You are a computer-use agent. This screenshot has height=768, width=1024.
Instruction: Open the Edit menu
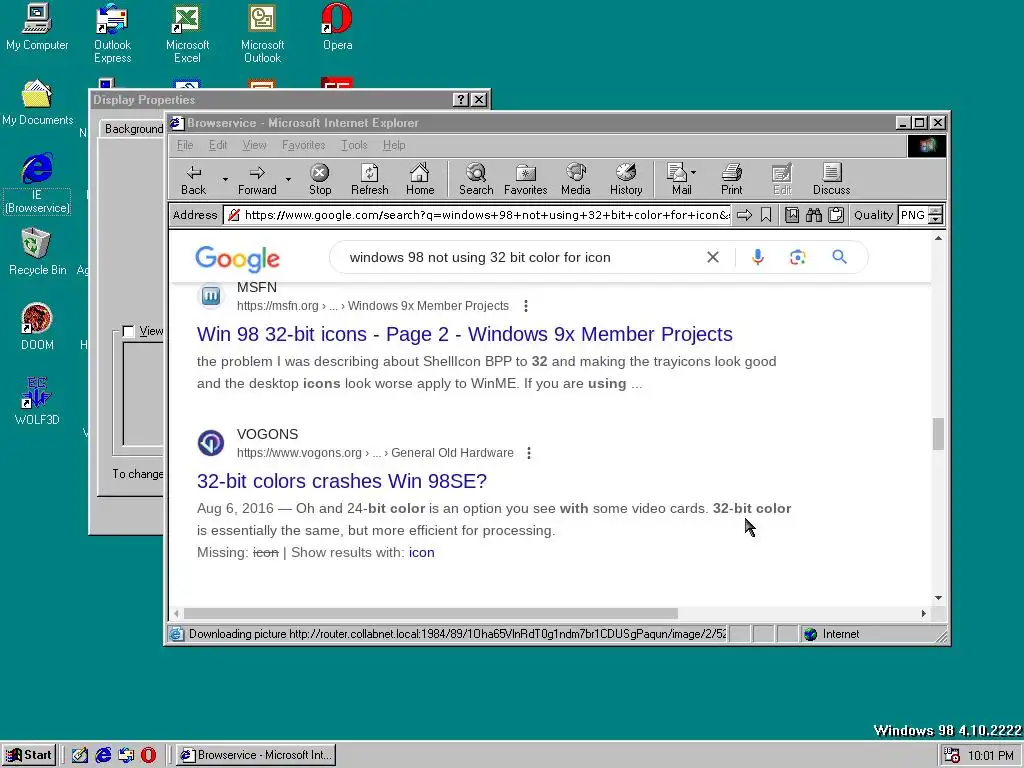[x=217, y=145]
